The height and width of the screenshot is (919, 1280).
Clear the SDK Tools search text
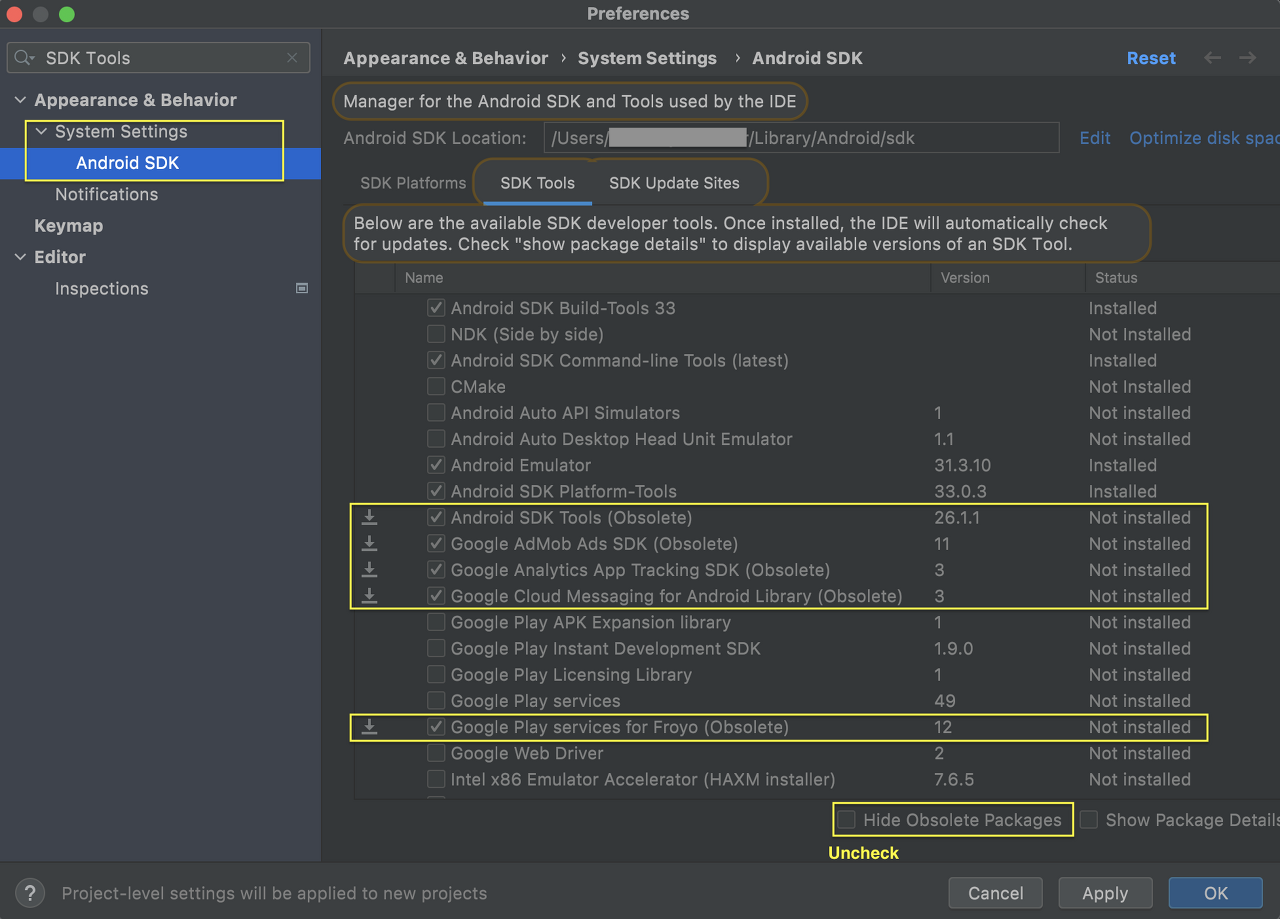click(292, 58)
